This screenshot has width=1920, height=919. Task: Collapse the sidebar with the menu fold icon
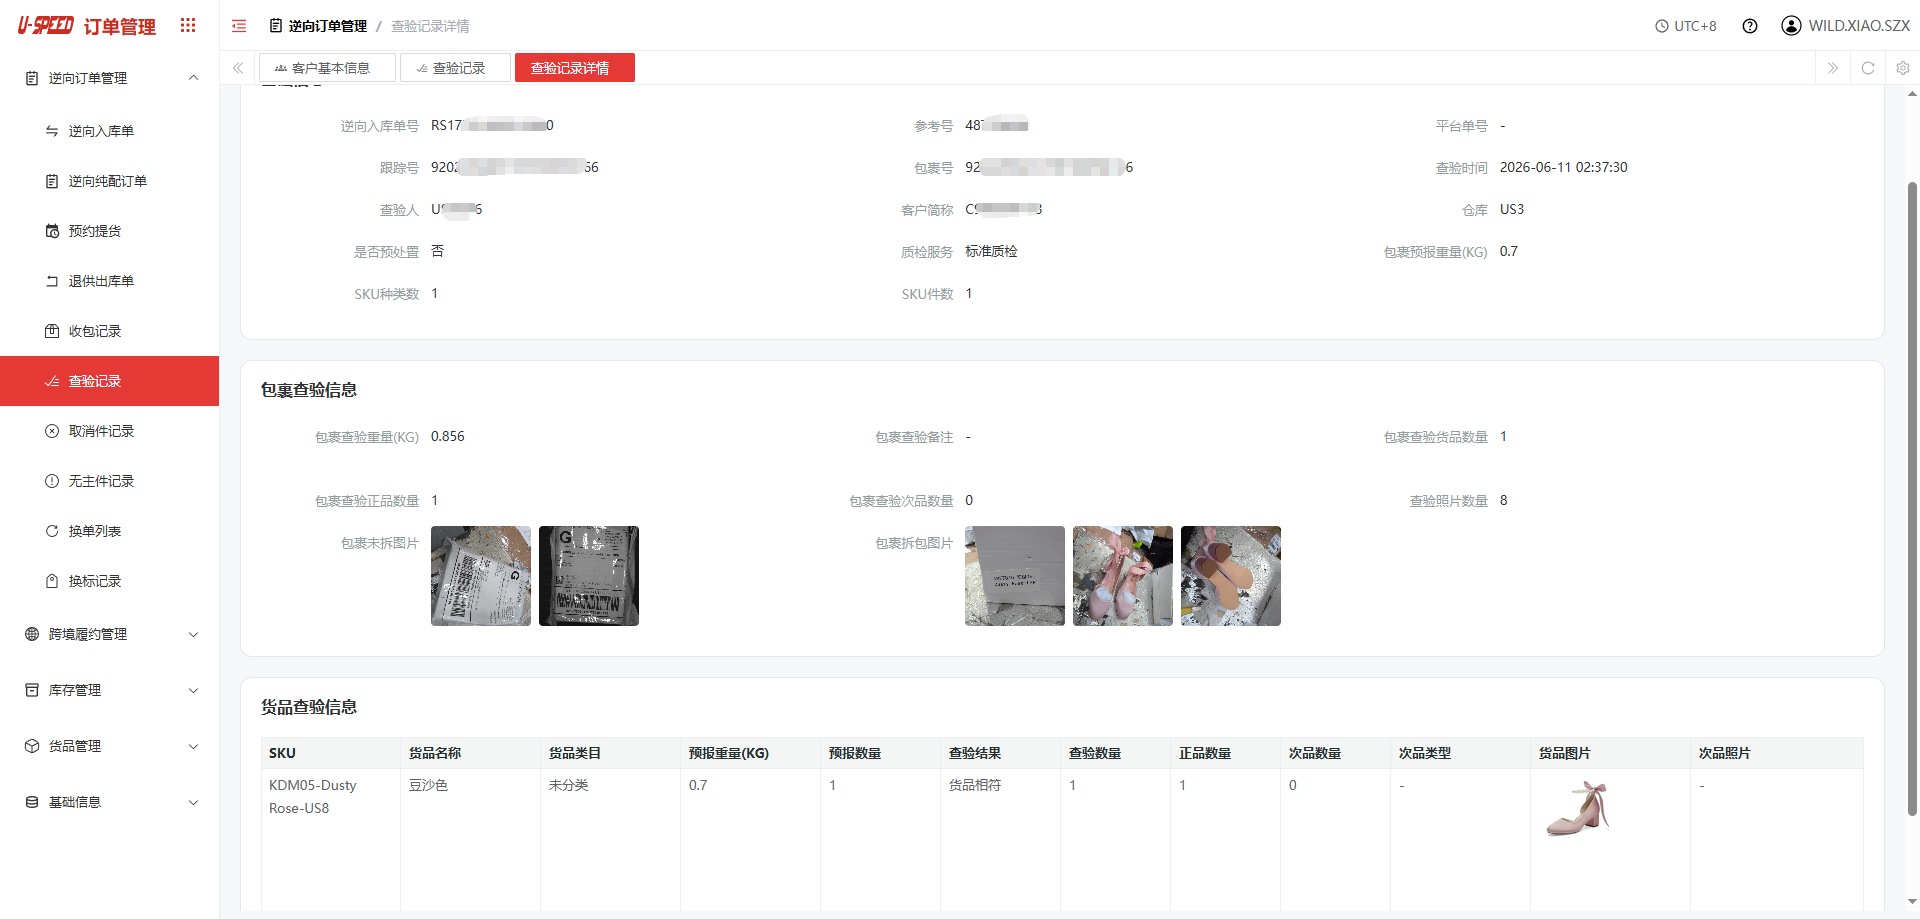pos(239,26)
